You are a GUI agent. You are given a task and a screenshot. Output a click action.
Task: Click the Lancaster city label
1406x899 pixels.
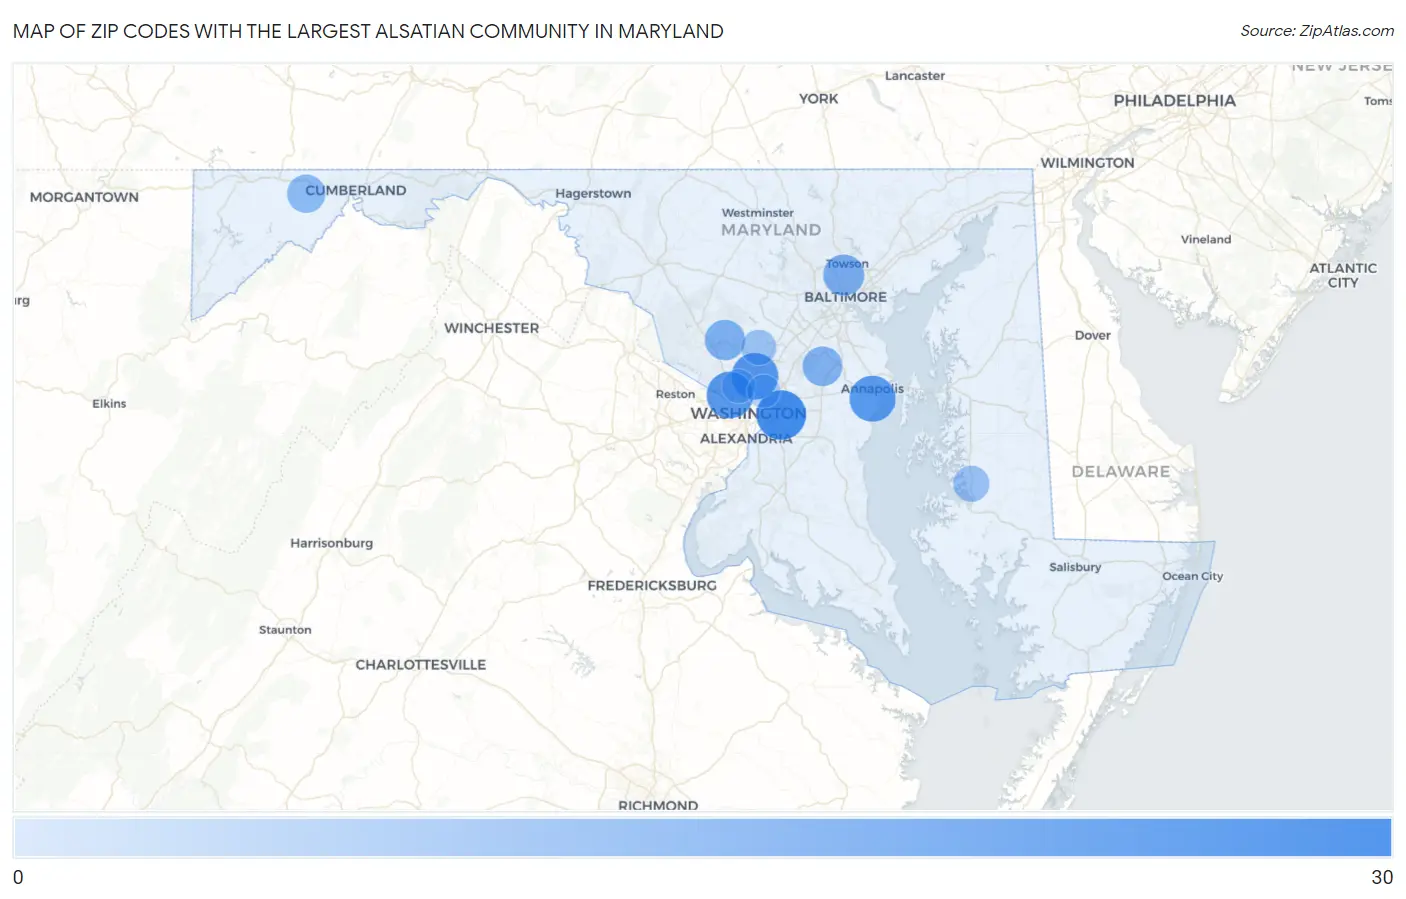pos(914,76)
